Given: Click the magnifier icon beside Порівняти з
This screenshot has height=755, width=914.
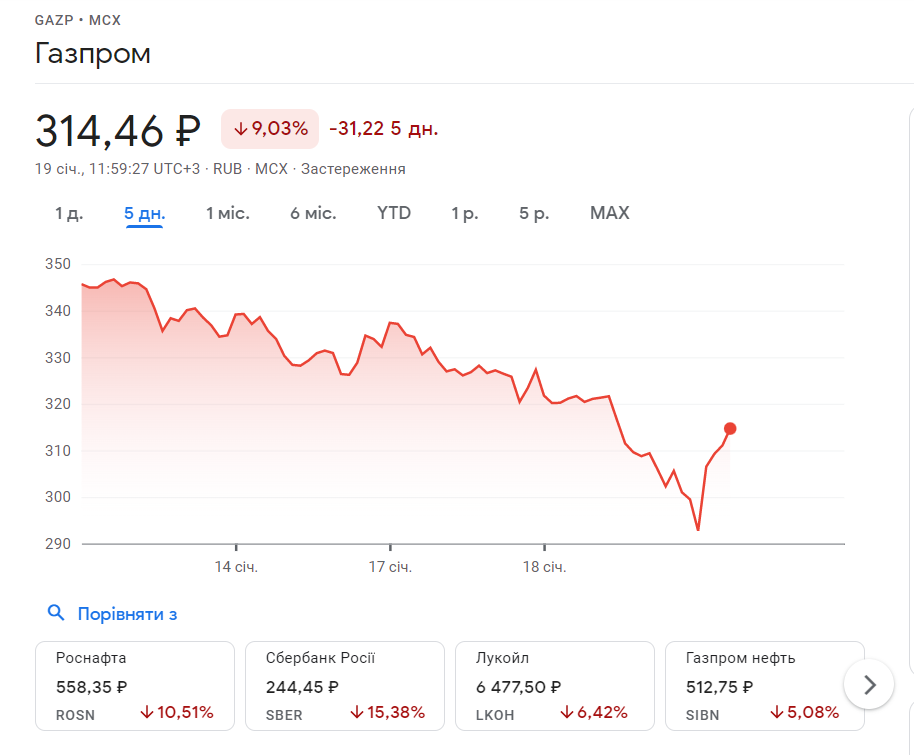Looking at the screenshot, I should point(56,613).
